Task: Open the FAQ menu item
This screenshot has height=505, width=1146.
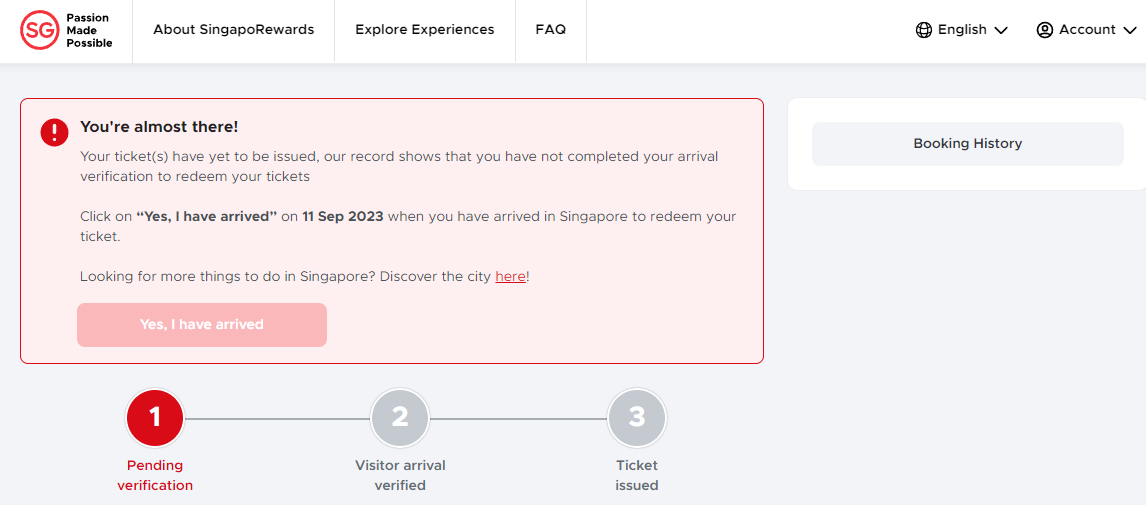Action: 550,30
